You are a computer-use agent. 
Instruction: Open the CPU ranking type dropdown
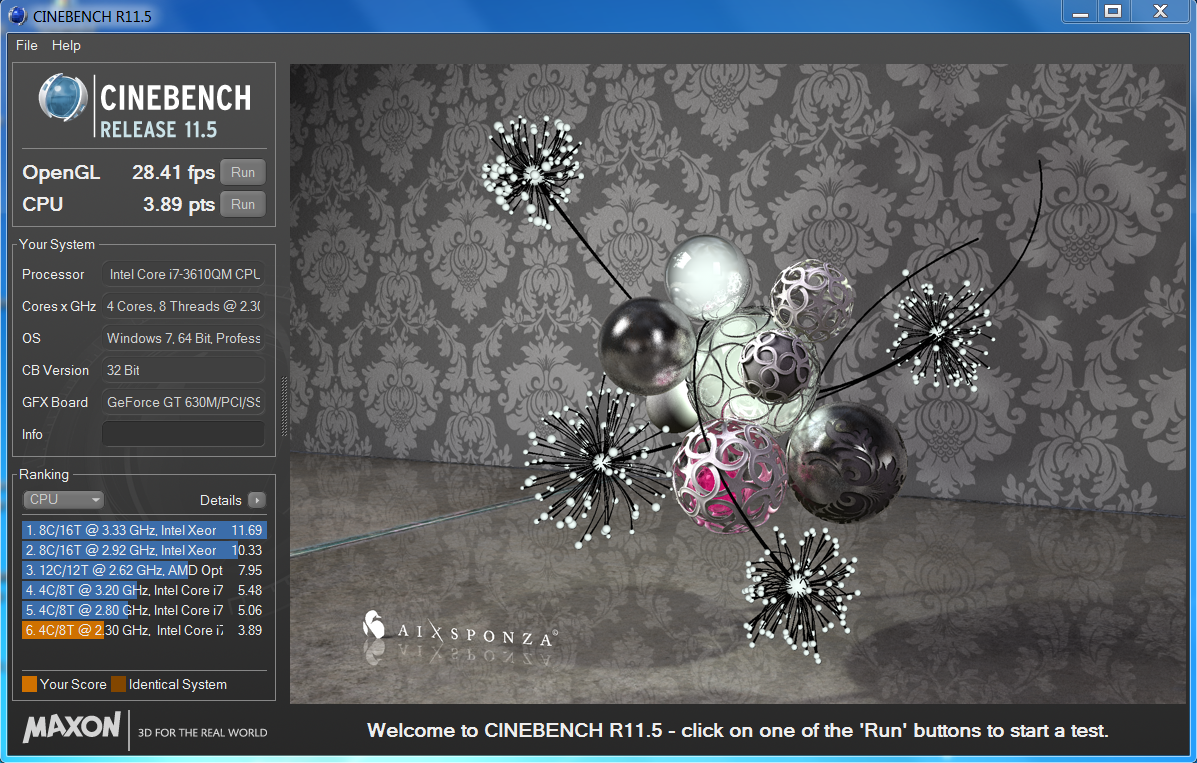pos(63,500)
